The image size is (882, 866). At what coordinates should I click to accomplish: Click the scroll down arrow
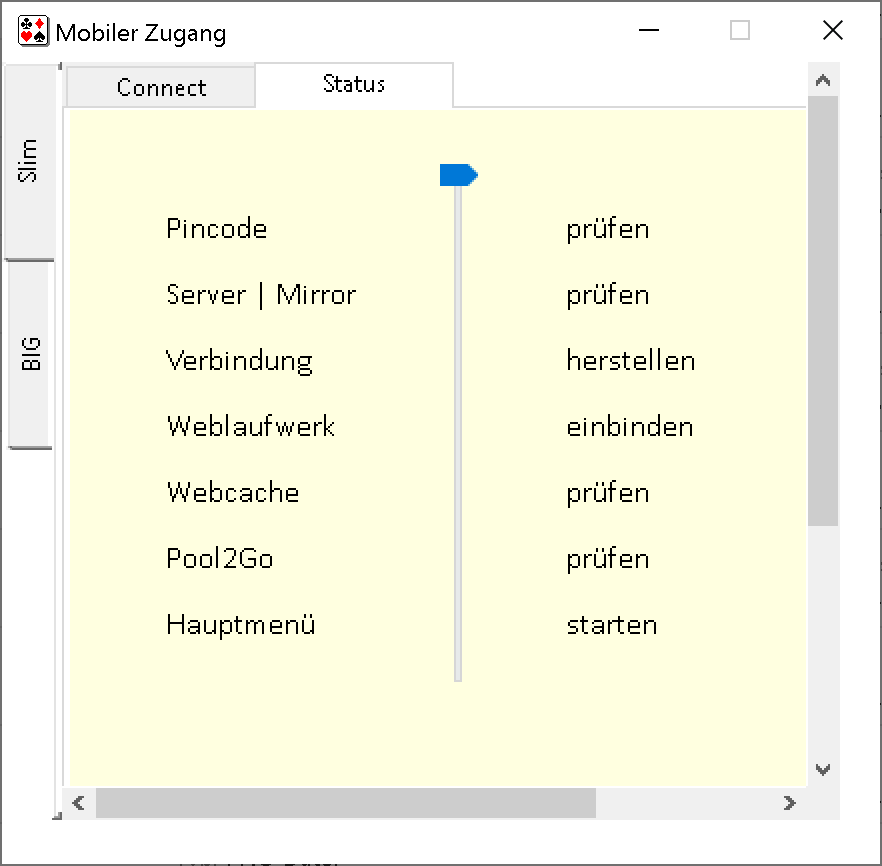click(823, 770)
